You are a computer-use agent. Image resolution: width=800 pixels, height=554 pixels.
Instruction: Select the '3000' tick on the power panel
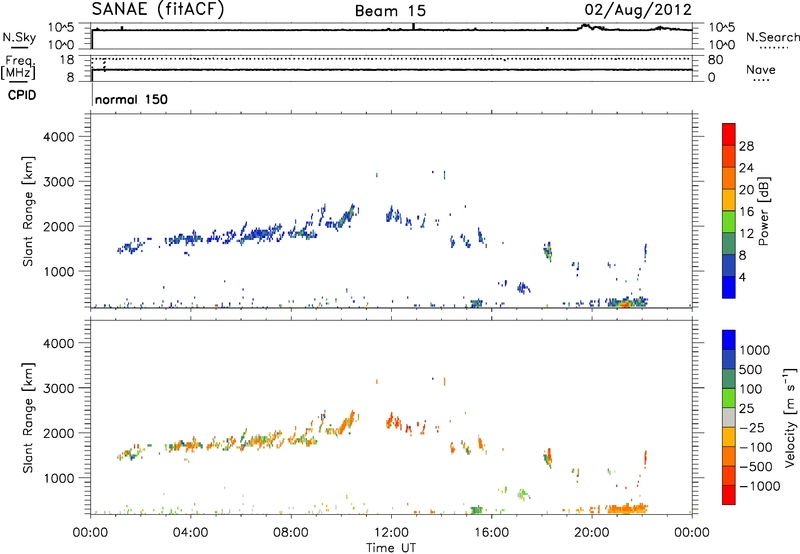click(59, 182)
